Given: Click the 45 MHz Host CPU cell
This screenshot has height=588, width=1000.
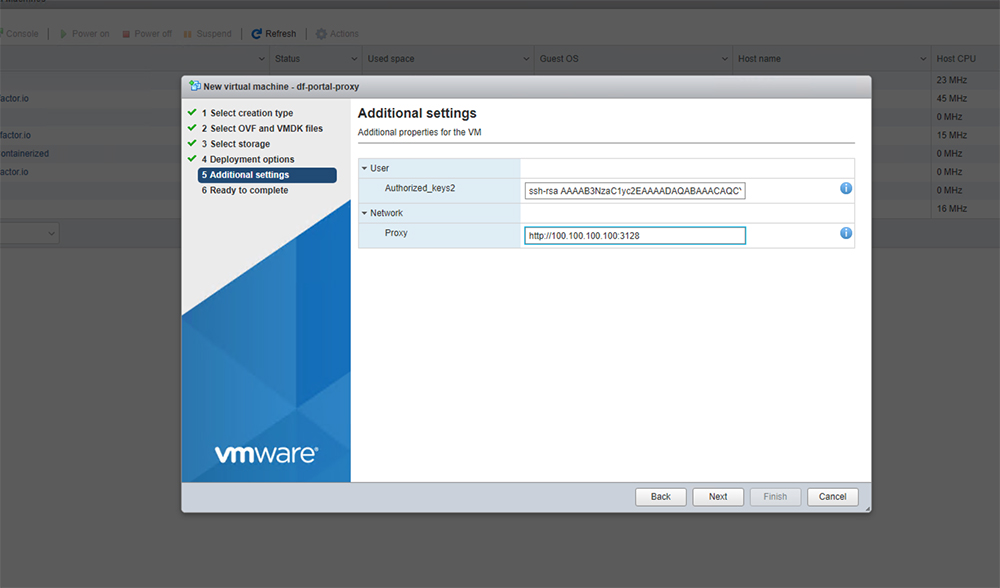Looking at the screenshot, I should coord(952,98).
